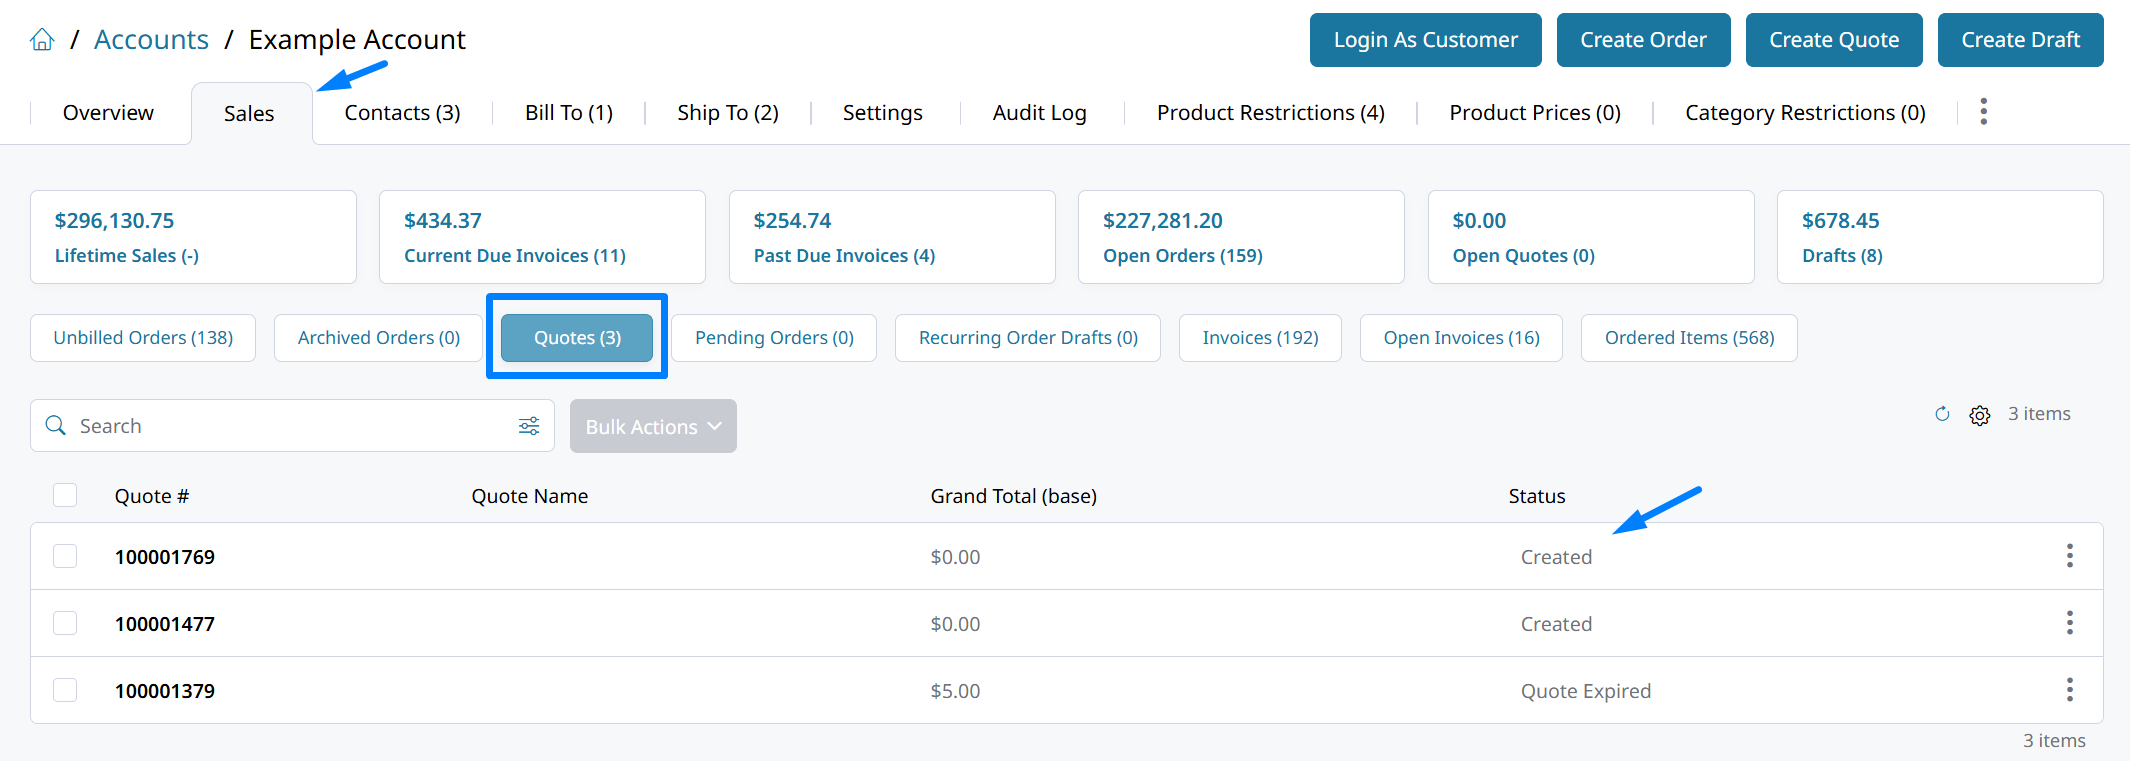Expand the Bulk Actions dropdown
The height and width of the screenshot is (761, 2130).
pos(653,426)
